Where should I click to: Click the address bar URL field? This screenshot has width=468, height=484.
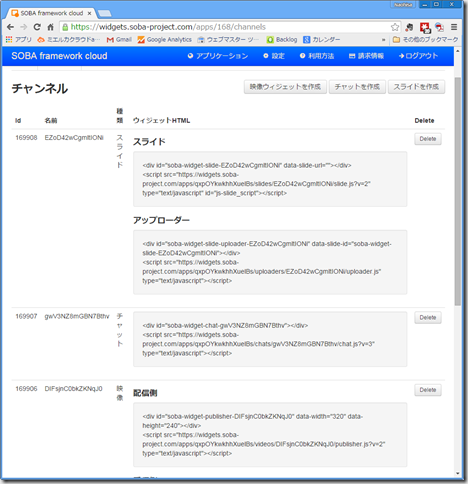[230, 27]
